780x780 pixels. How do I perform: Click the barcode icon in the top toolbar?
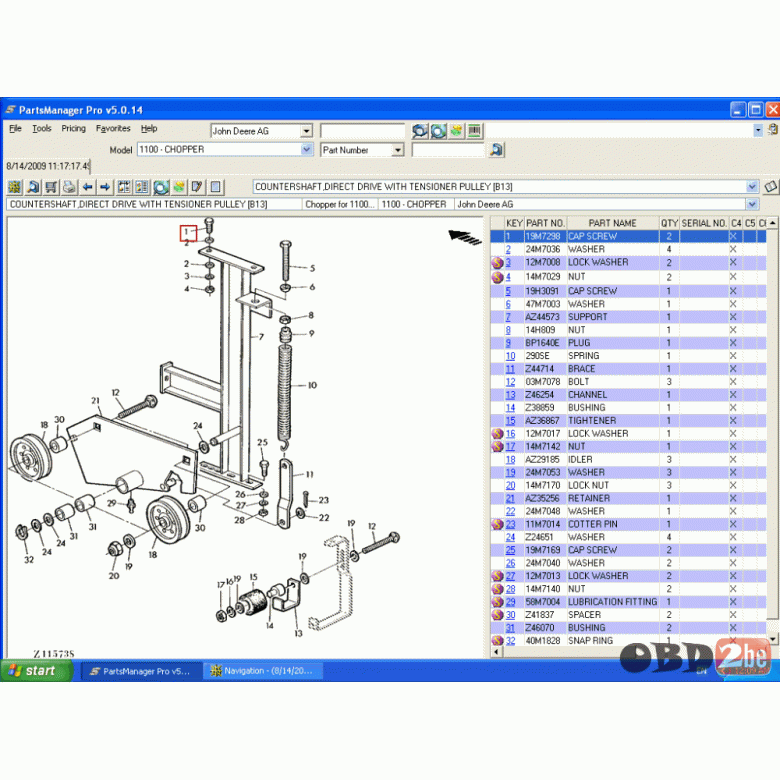click(475, 131)
